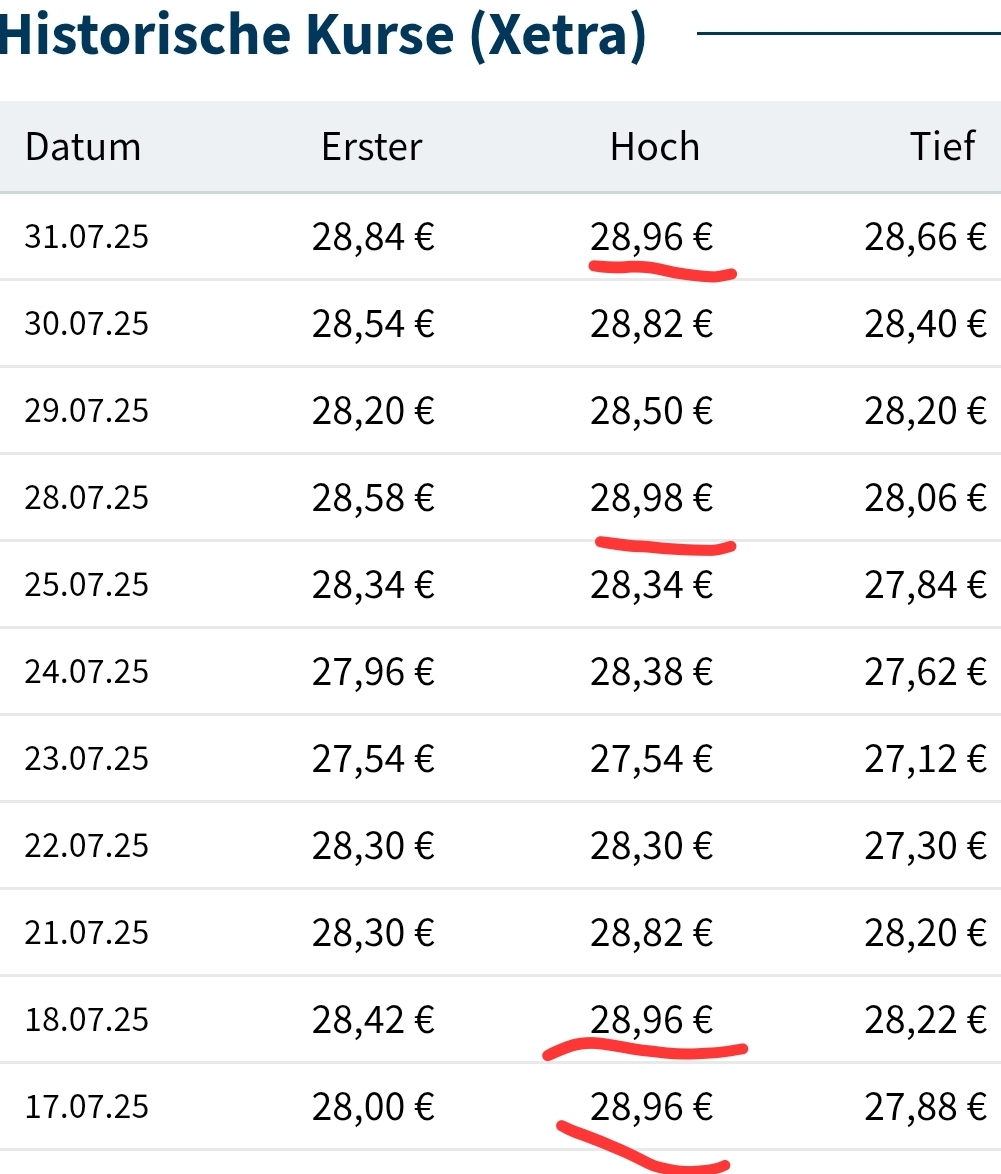Select the date 31.07.25 in the table
1001x1174 pixels.
[x=86, y=237]
